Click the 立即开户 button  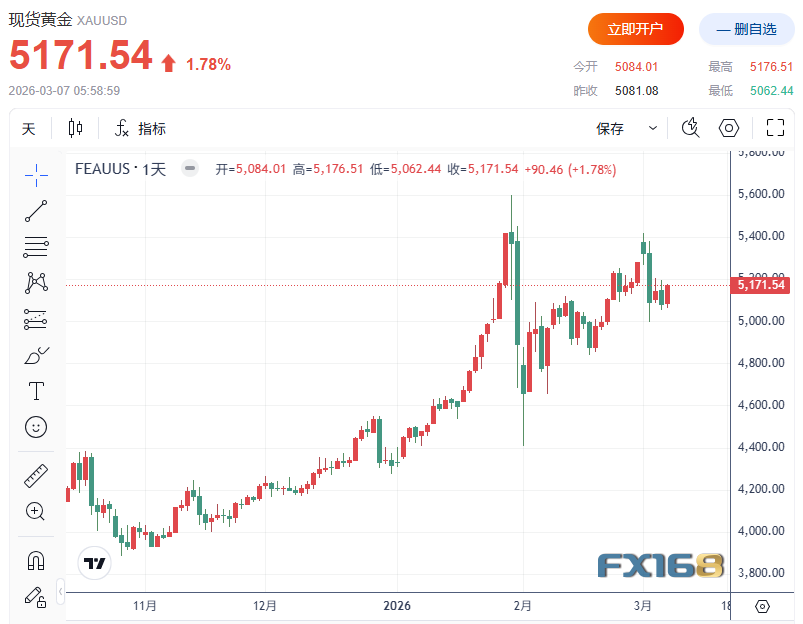pyautogui.click(x=635, y=29)
